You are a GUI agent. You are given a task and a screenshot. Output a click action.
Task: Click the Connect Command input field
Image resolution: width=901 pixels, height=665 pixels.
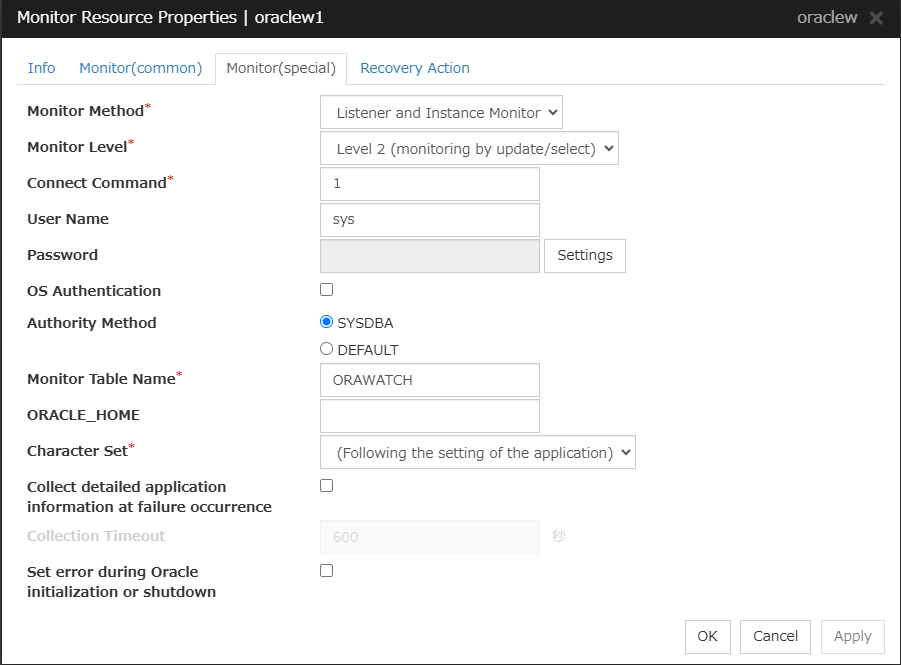point(429,184)
